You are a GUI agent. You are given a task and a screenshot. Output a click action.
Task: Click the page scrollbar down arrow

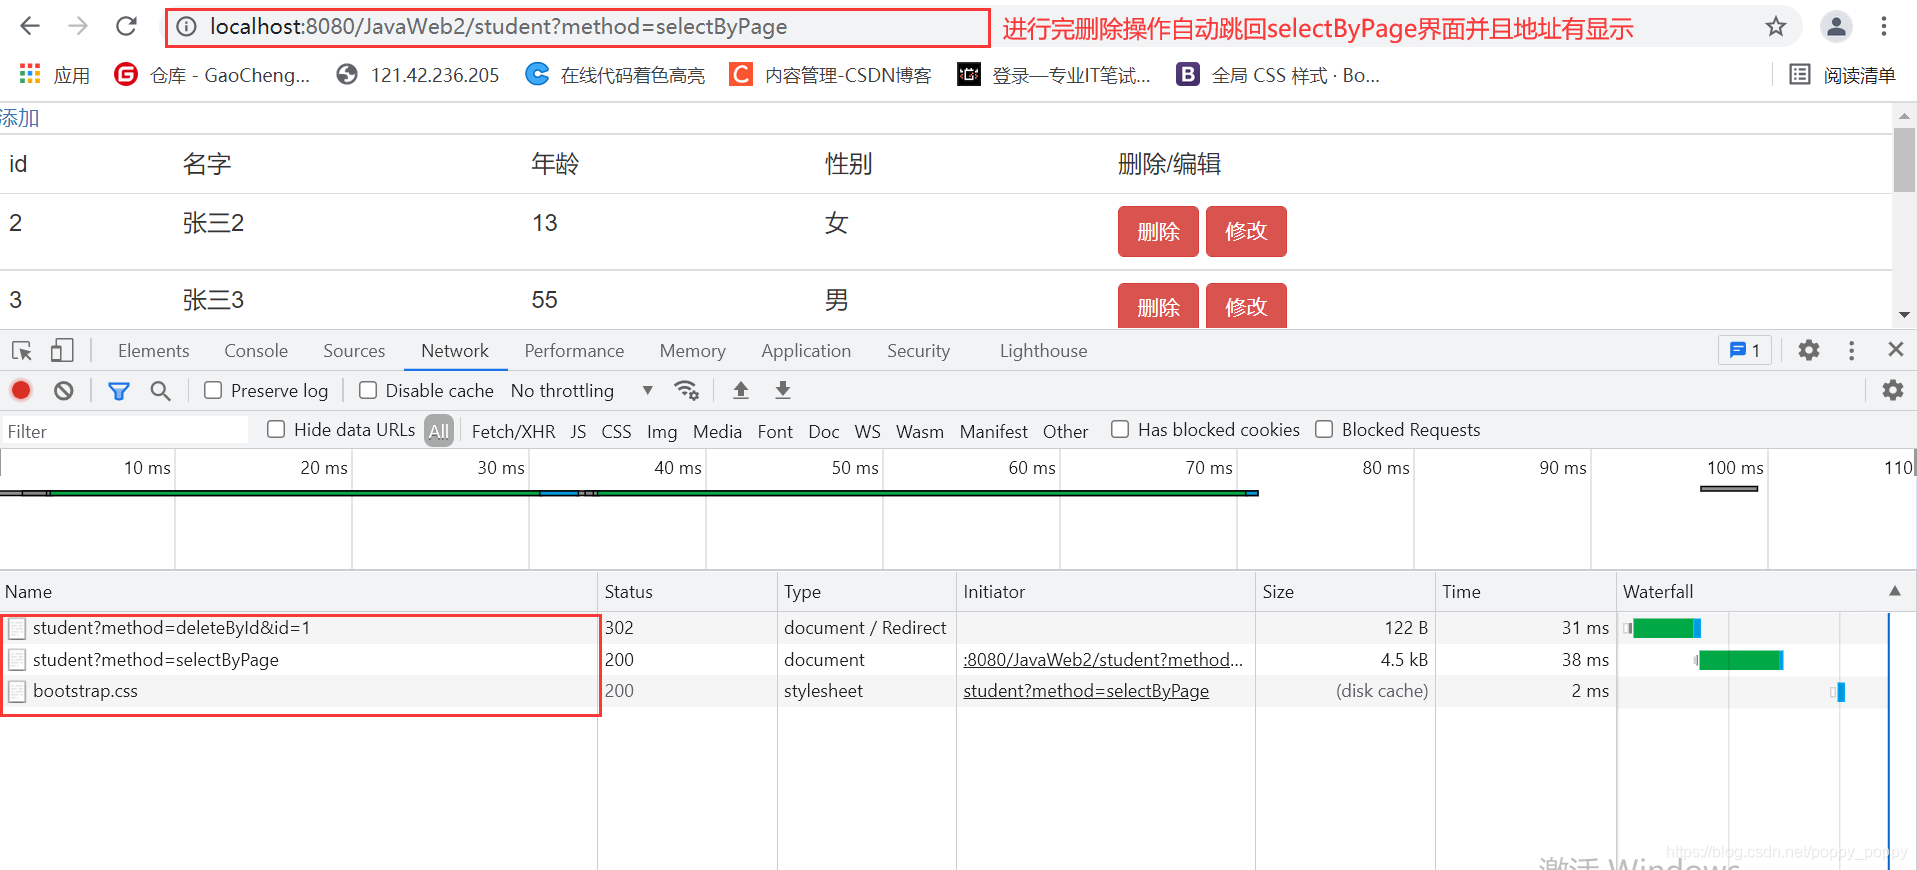coord(1904,314)
